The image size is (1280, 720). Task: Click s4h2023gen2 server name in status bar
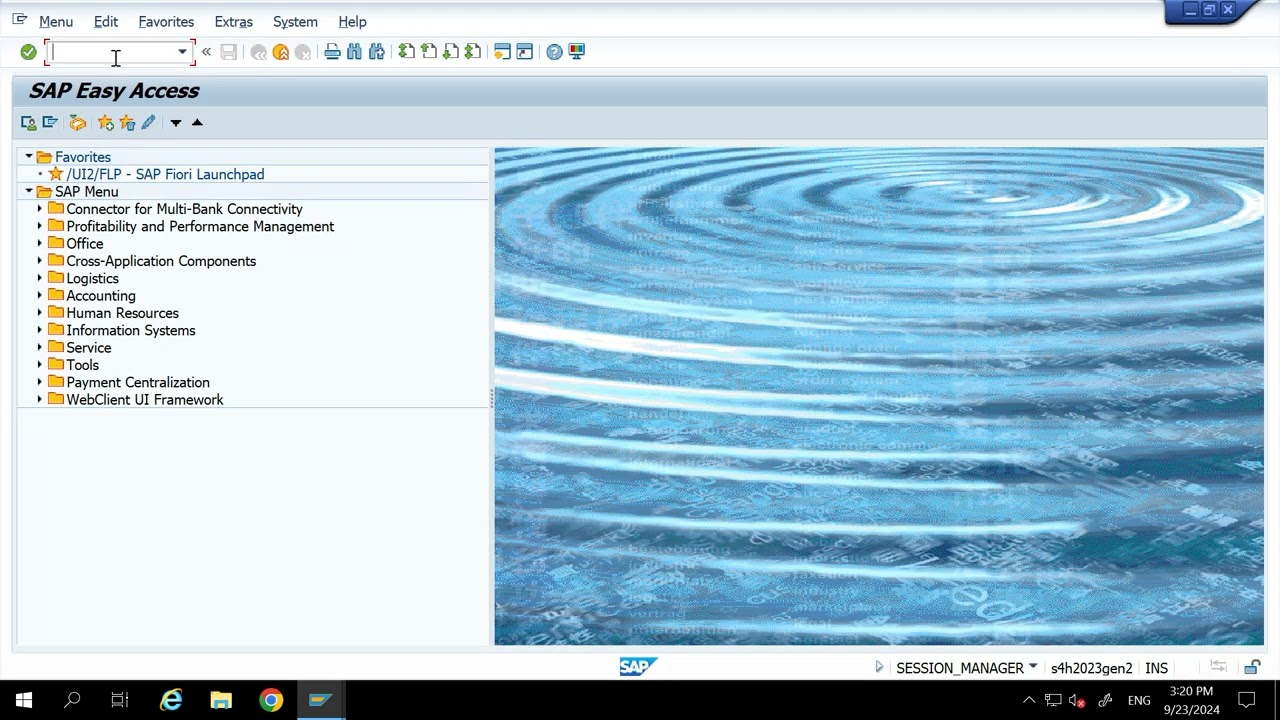point(1091,668)
